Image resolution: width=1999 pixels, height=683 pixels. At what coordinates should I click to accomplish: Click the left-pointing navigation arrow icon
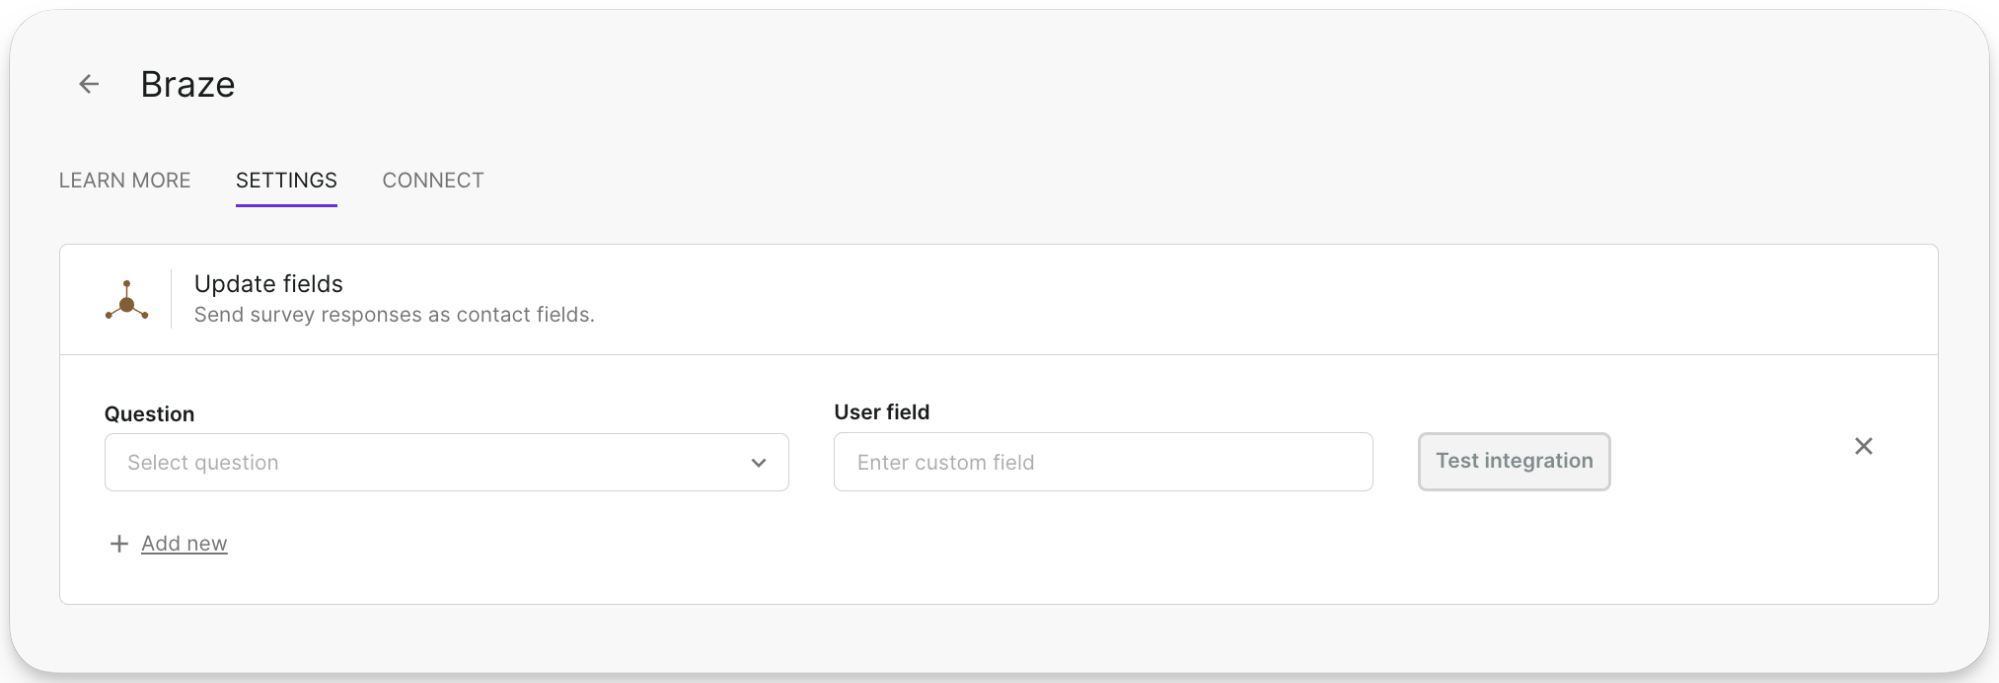(x=88, y=84)
